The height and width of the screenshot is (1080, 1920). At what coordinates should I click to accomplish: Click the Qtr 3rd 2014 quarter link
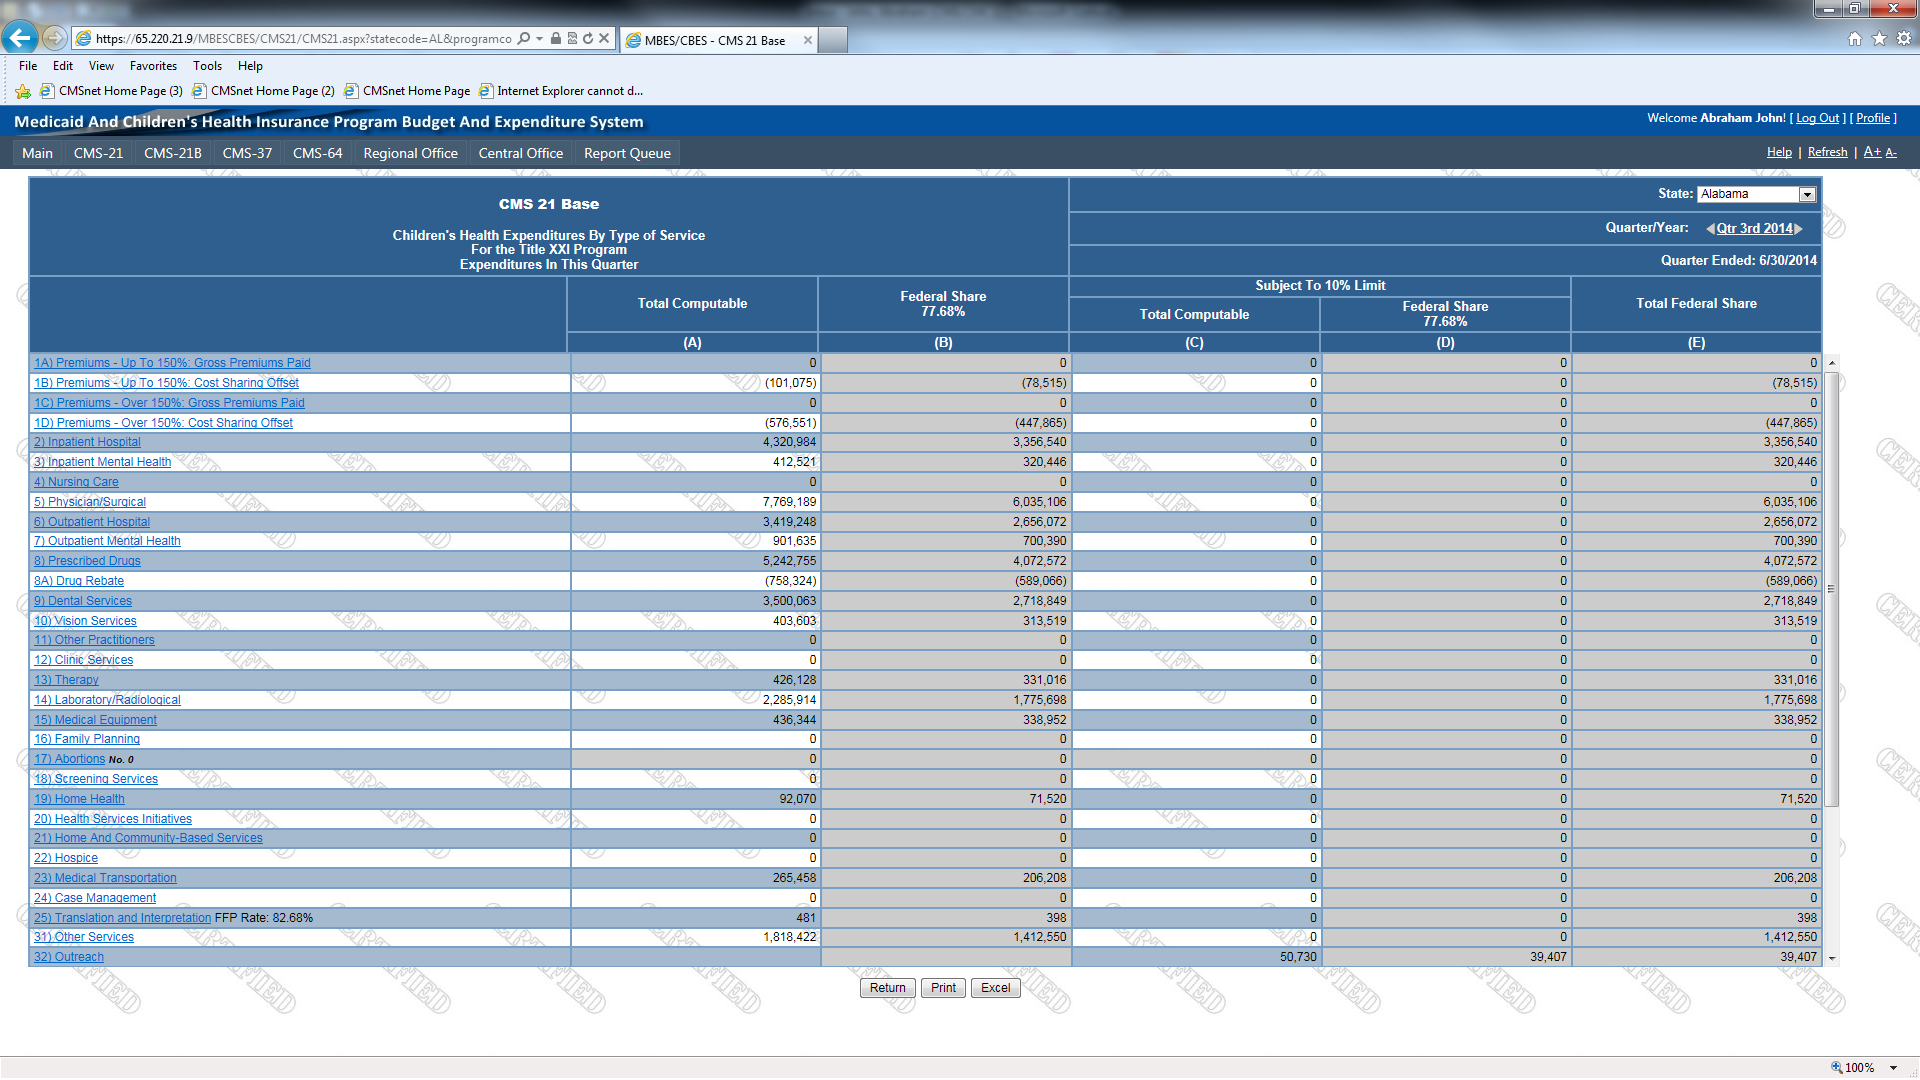tap(1754, 229)
